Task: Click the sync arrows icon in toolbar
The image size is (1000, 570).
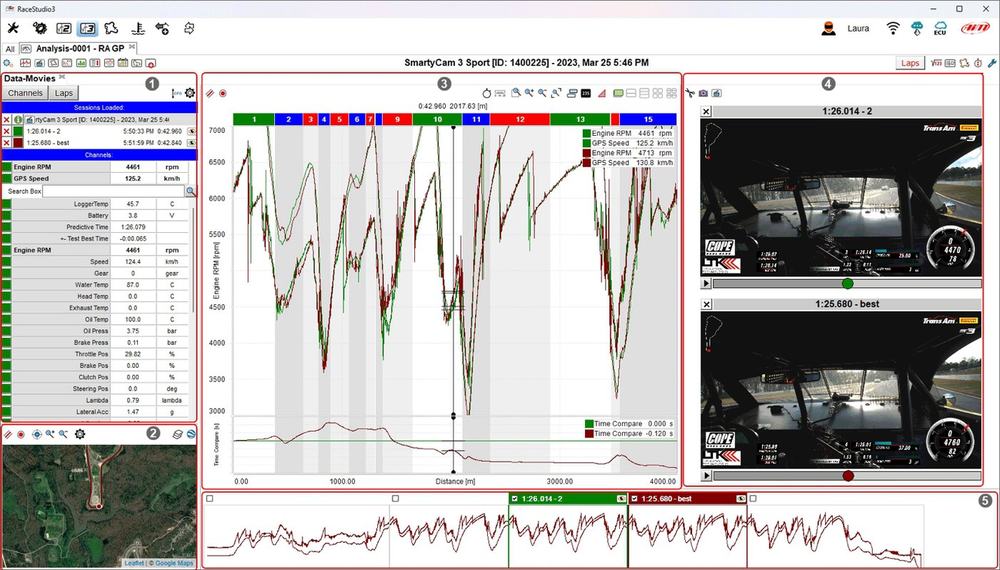Action: (188, 28)
